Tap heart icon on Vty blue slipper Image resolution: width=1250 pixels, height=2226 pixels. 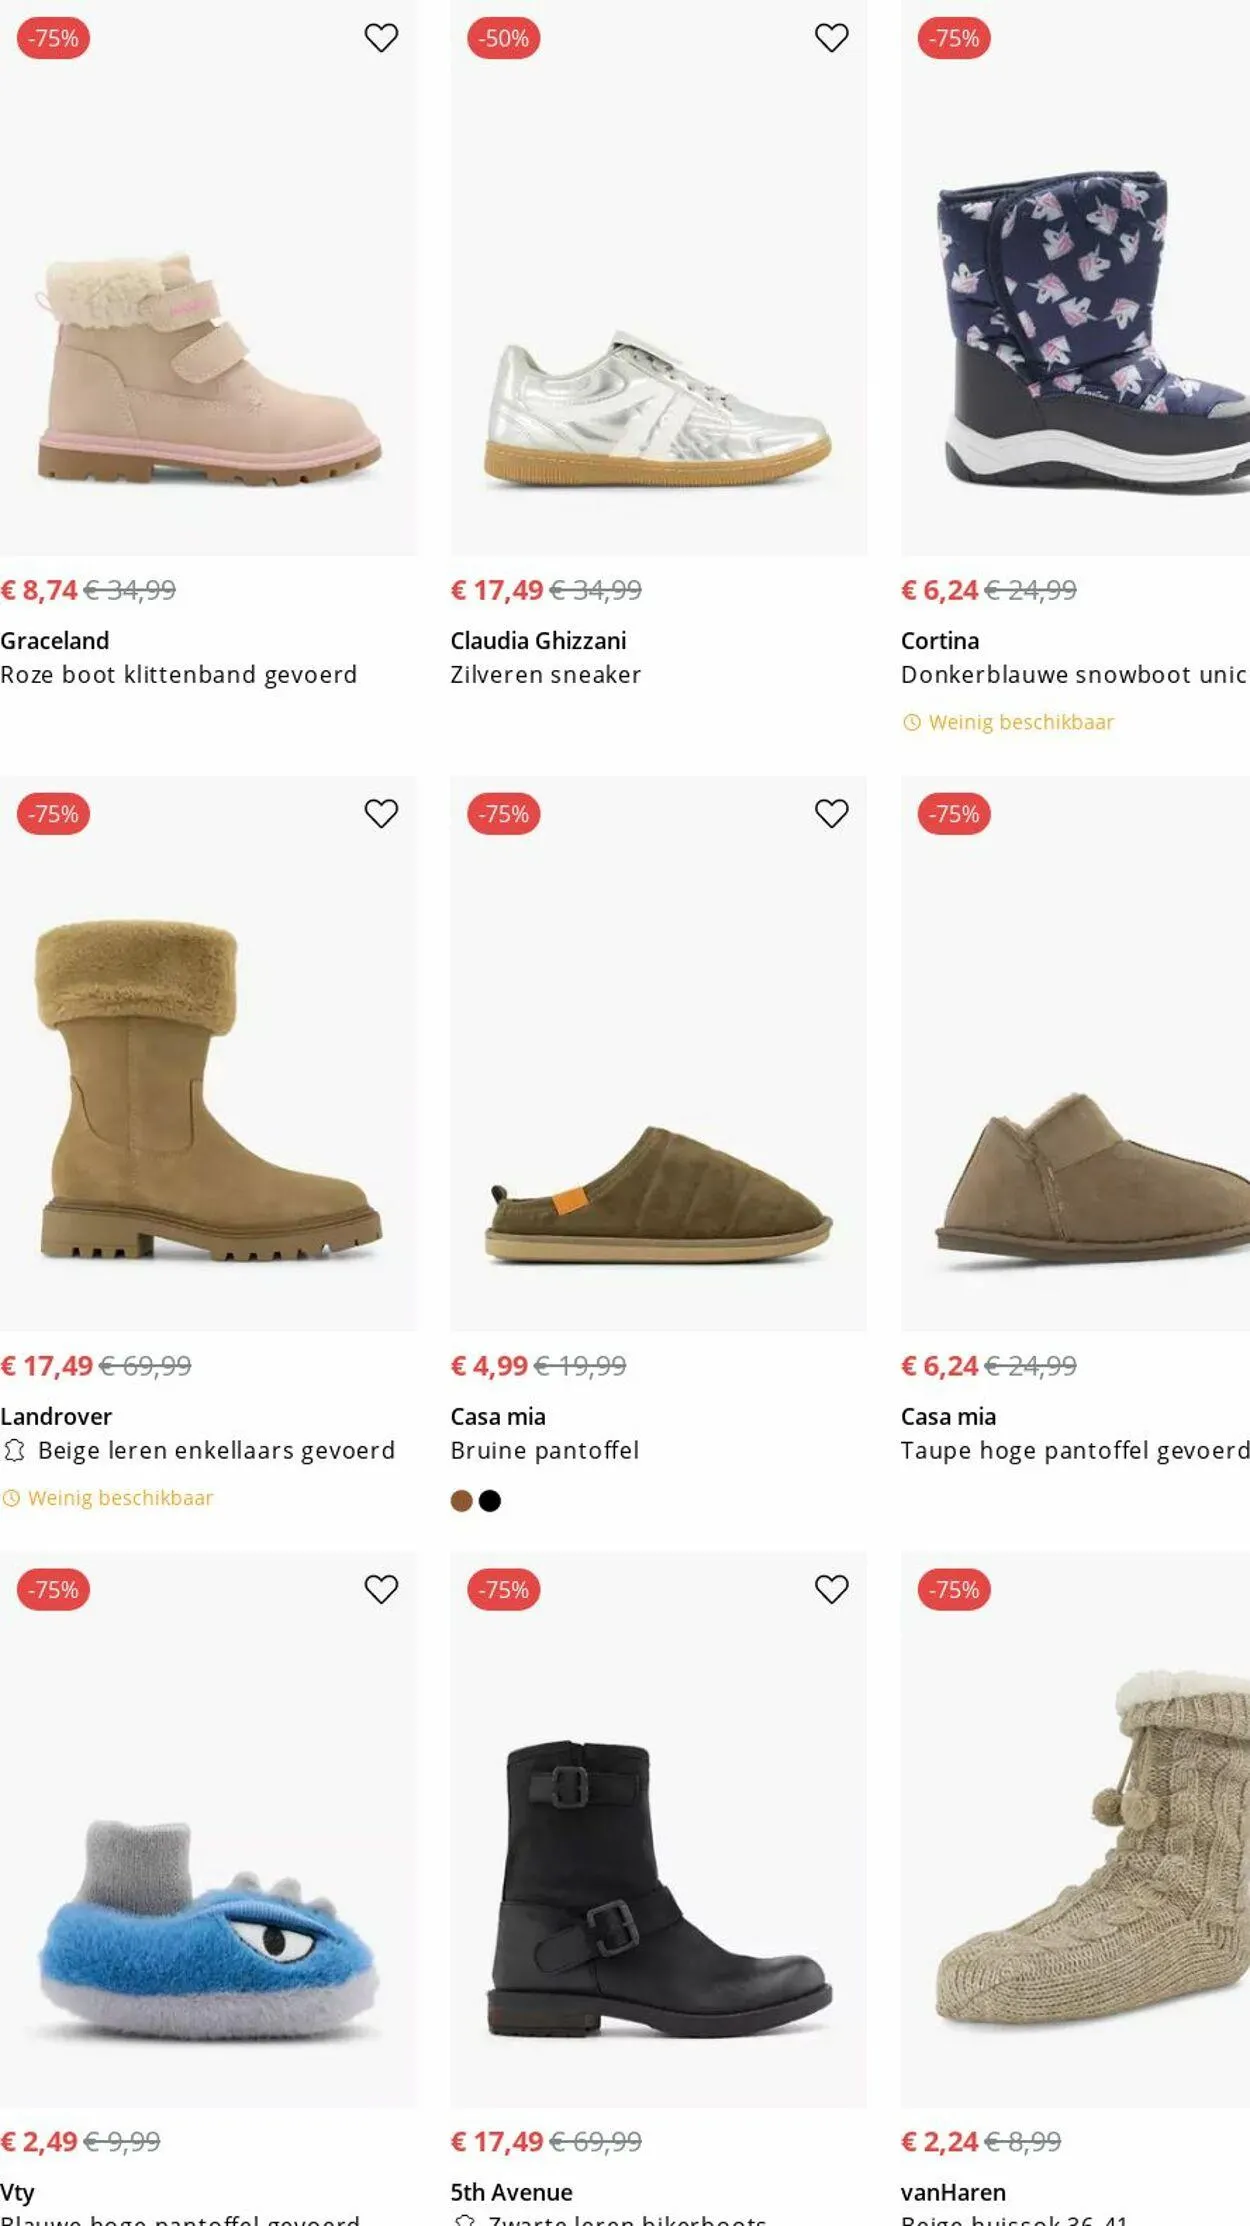[381, 1589]
